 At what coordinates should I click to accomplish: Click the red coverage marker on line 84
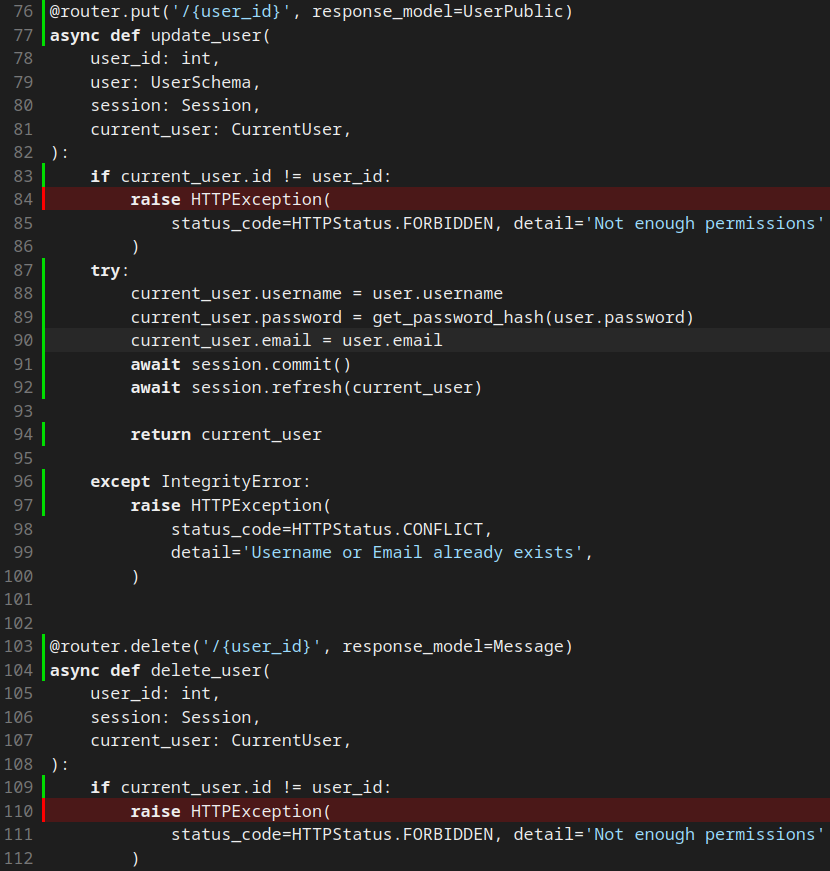[x=44, y=199]
